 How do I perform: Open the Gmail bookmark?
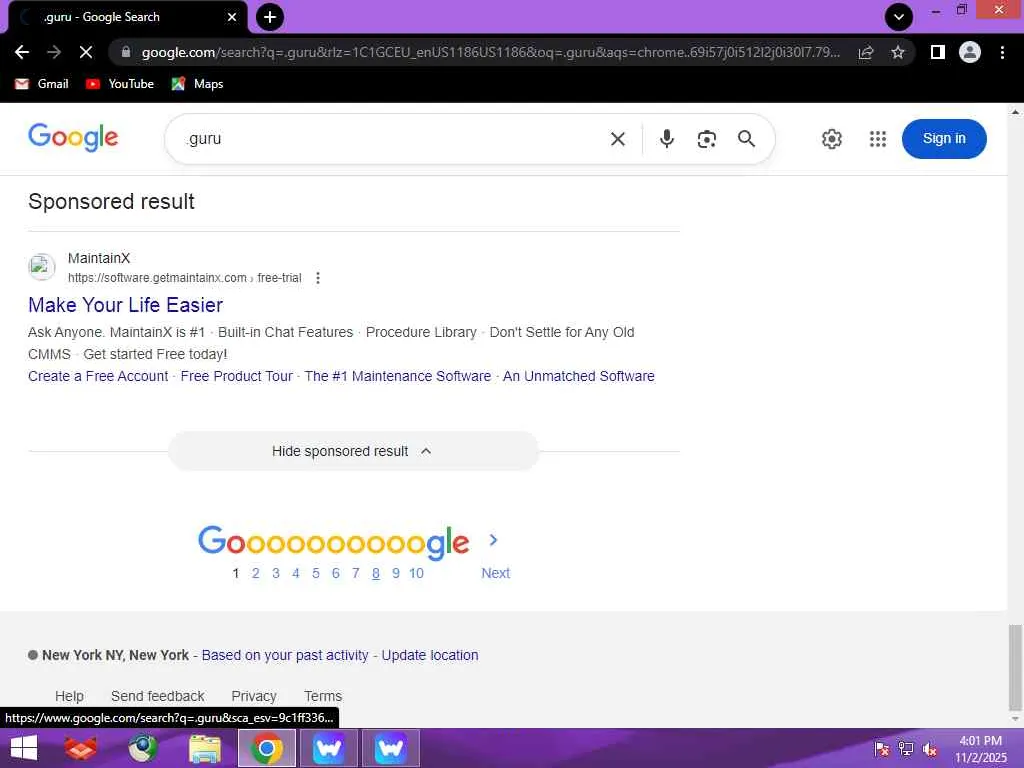(x=42, y=84)
